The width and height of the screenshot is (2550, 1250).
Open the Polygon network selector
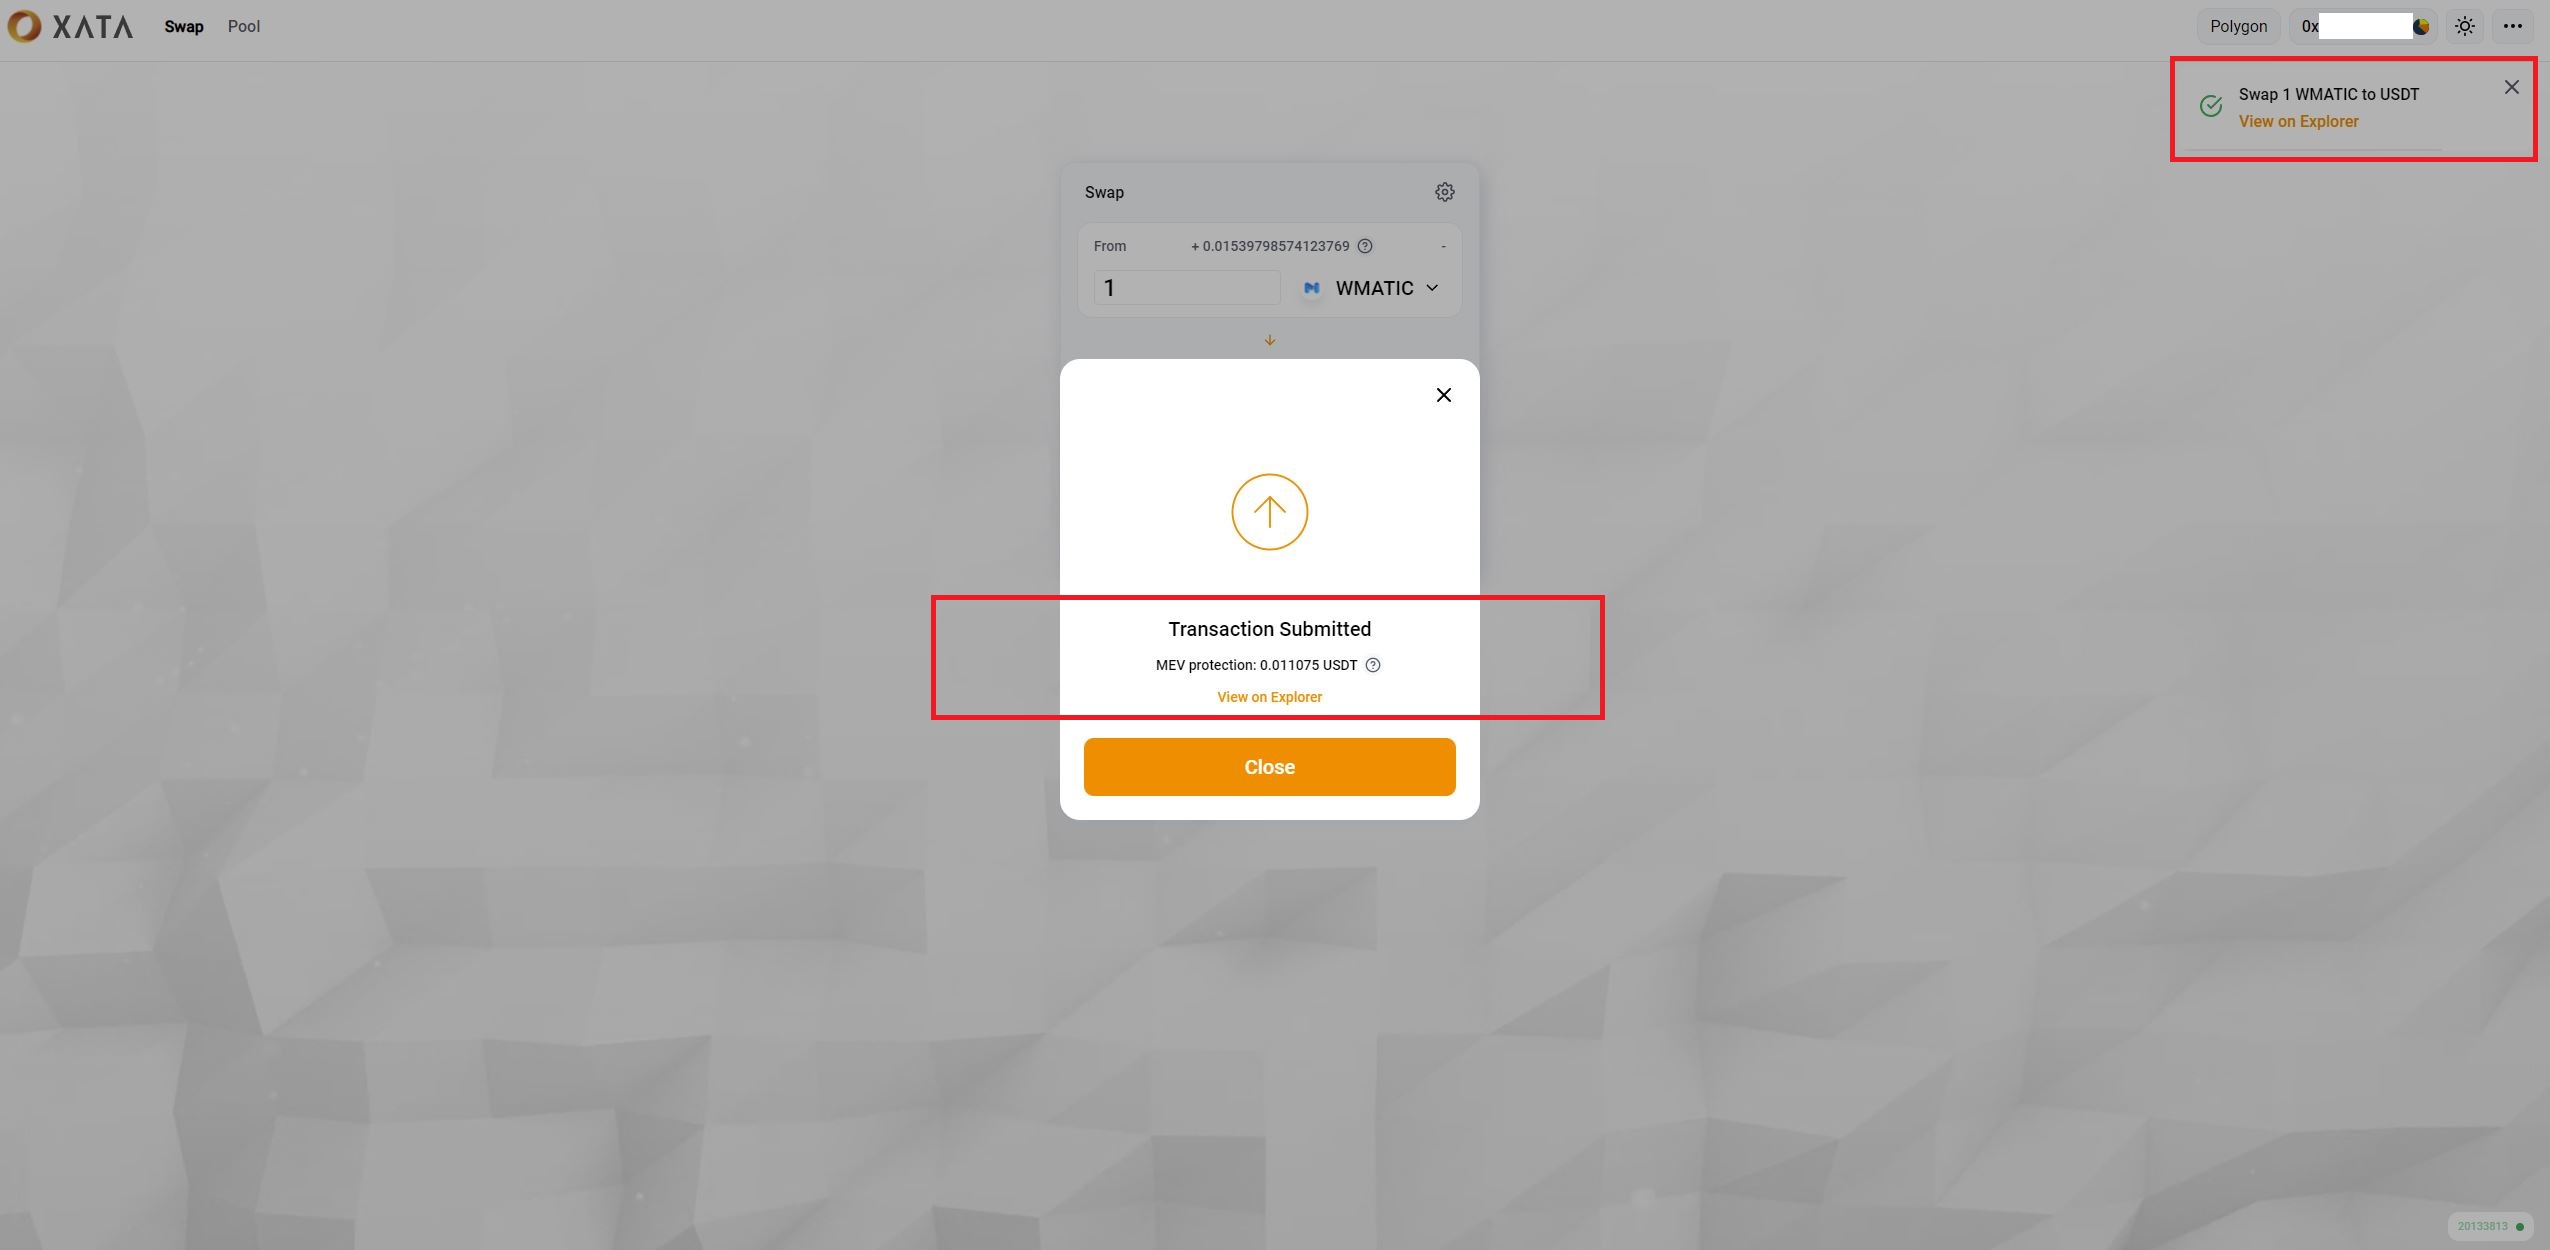[2238, 27]
